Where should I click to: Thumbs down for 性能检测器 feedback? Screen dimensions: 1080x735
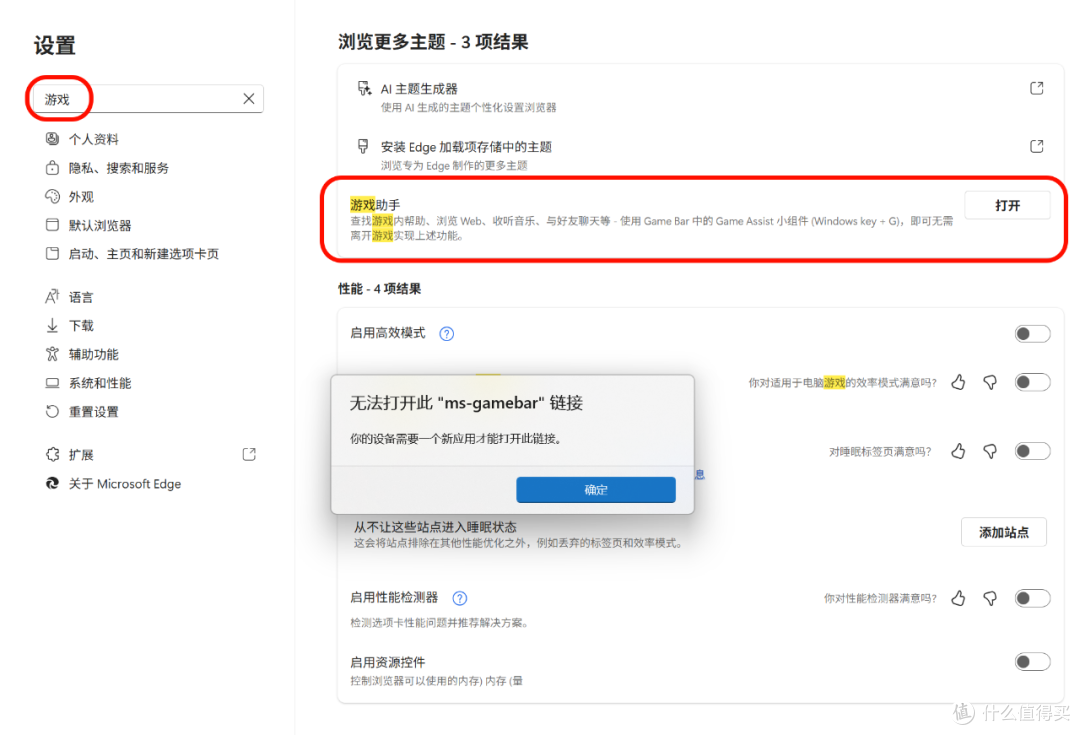click(x=990, y=599)
